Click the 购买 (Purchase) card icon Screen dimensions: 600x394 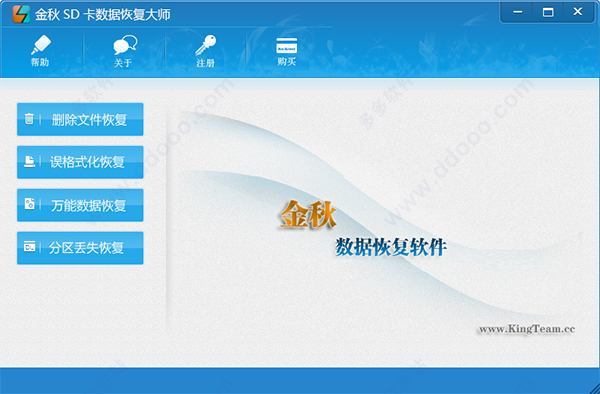pos(287,51)
